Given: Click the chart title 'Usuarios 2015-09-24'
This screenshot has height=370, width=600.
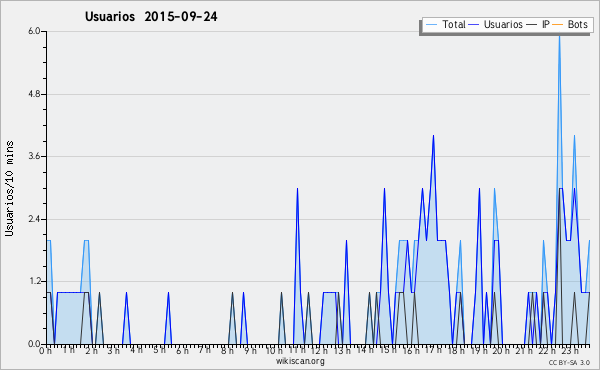Looking at the screenshot, I should [151, 17].
